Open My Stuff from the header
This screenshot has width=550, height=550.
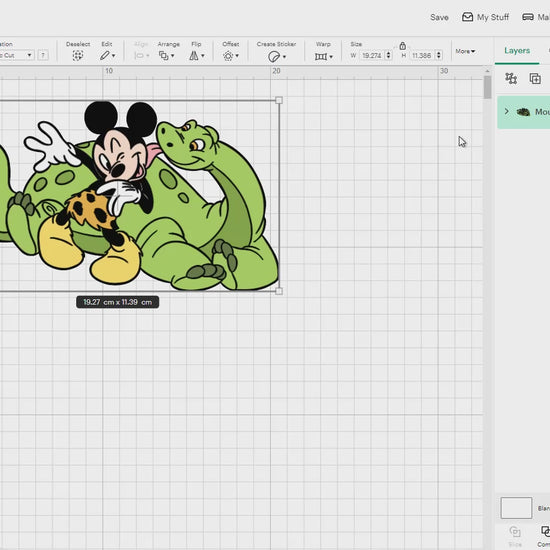(485, 17)
